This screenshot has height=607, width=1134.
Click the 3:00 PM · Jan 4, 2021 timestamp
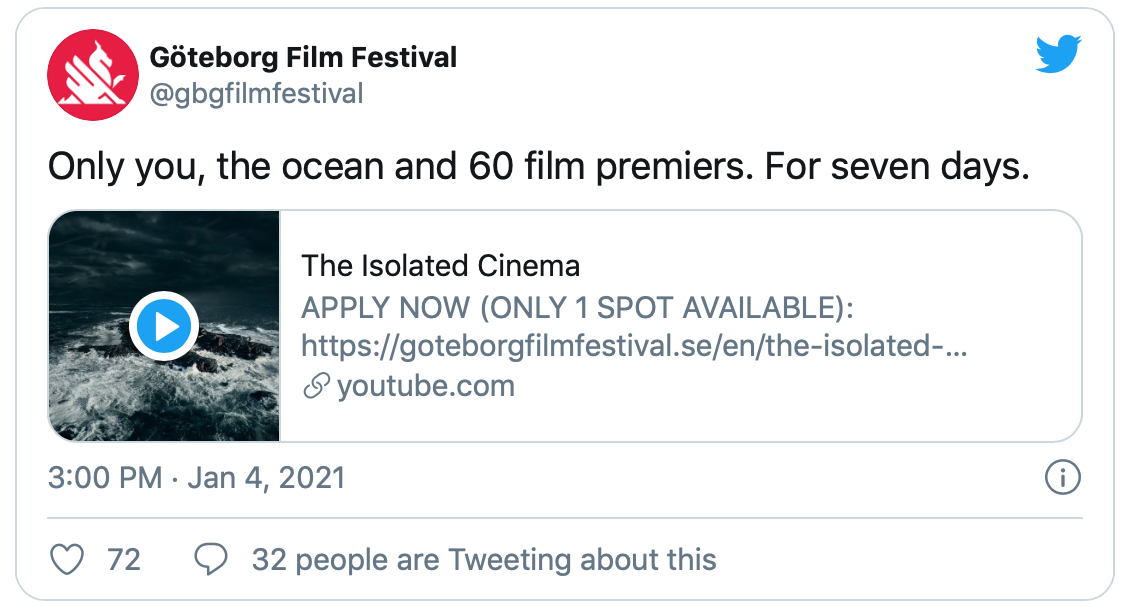tap(197, 477)
